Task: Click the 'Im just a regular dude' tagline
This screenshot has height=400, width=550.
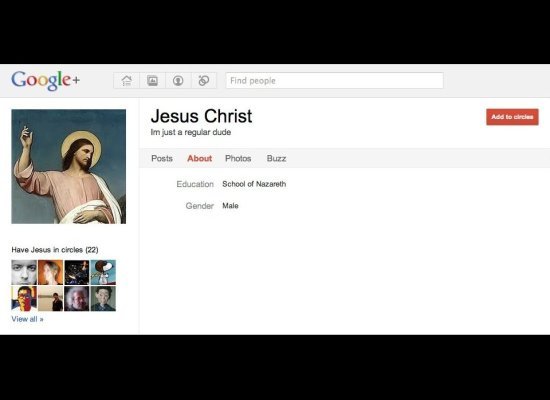Action: [191, 132]
